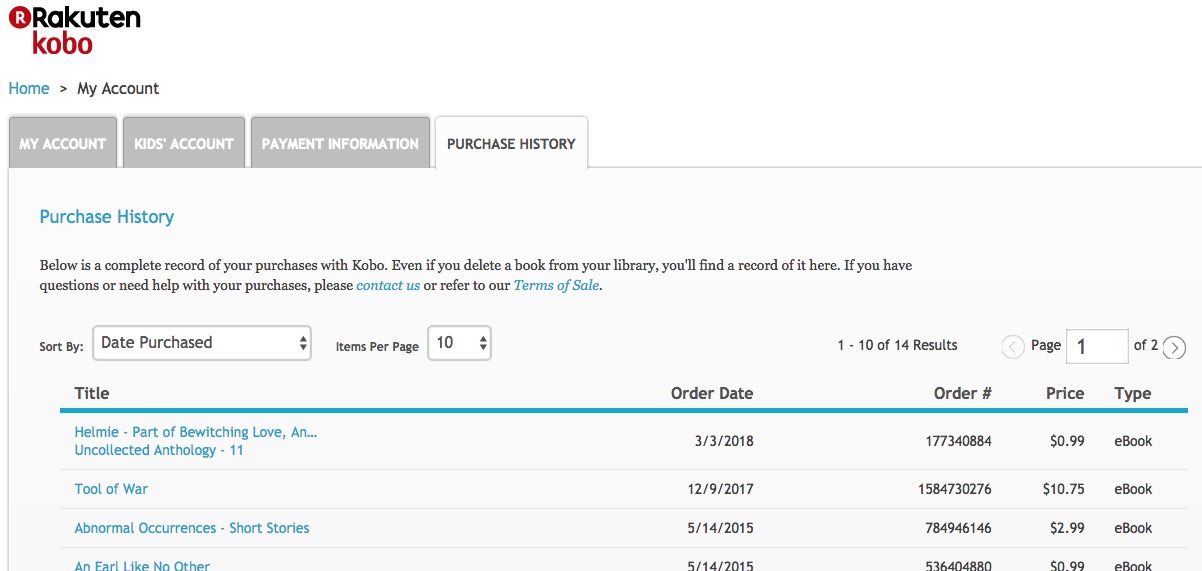Open the Terms of Sale link
The height and width of the screenshot is (571, 1202).
point(556,285)
